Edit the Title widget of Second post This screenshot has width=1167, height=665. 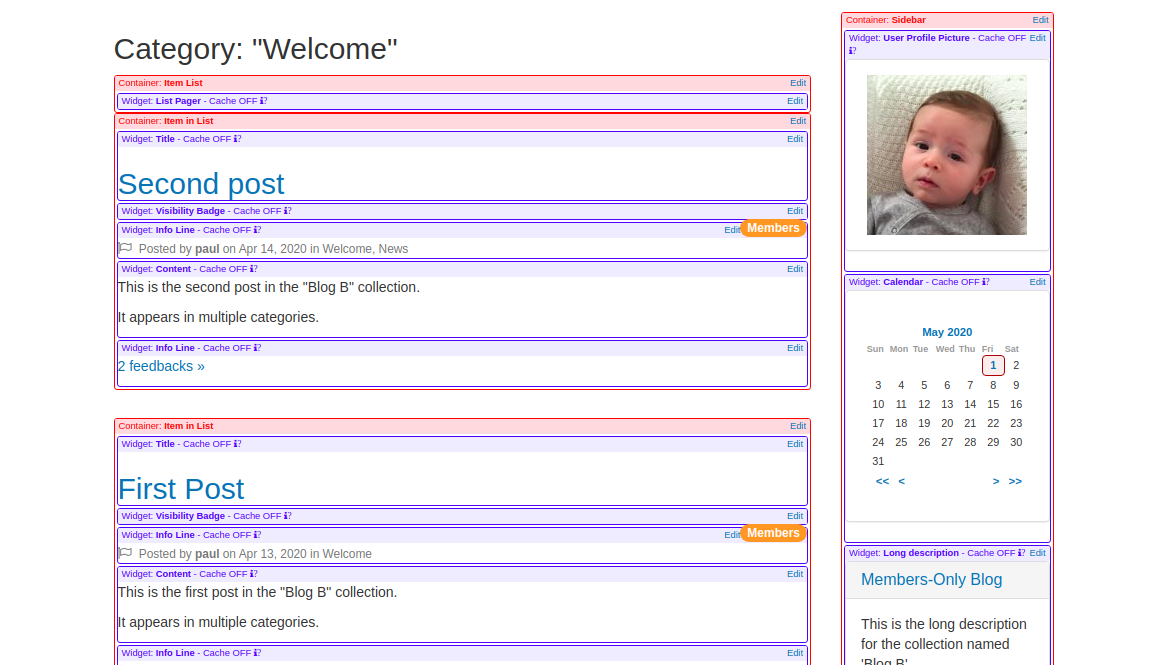[795, 139]
